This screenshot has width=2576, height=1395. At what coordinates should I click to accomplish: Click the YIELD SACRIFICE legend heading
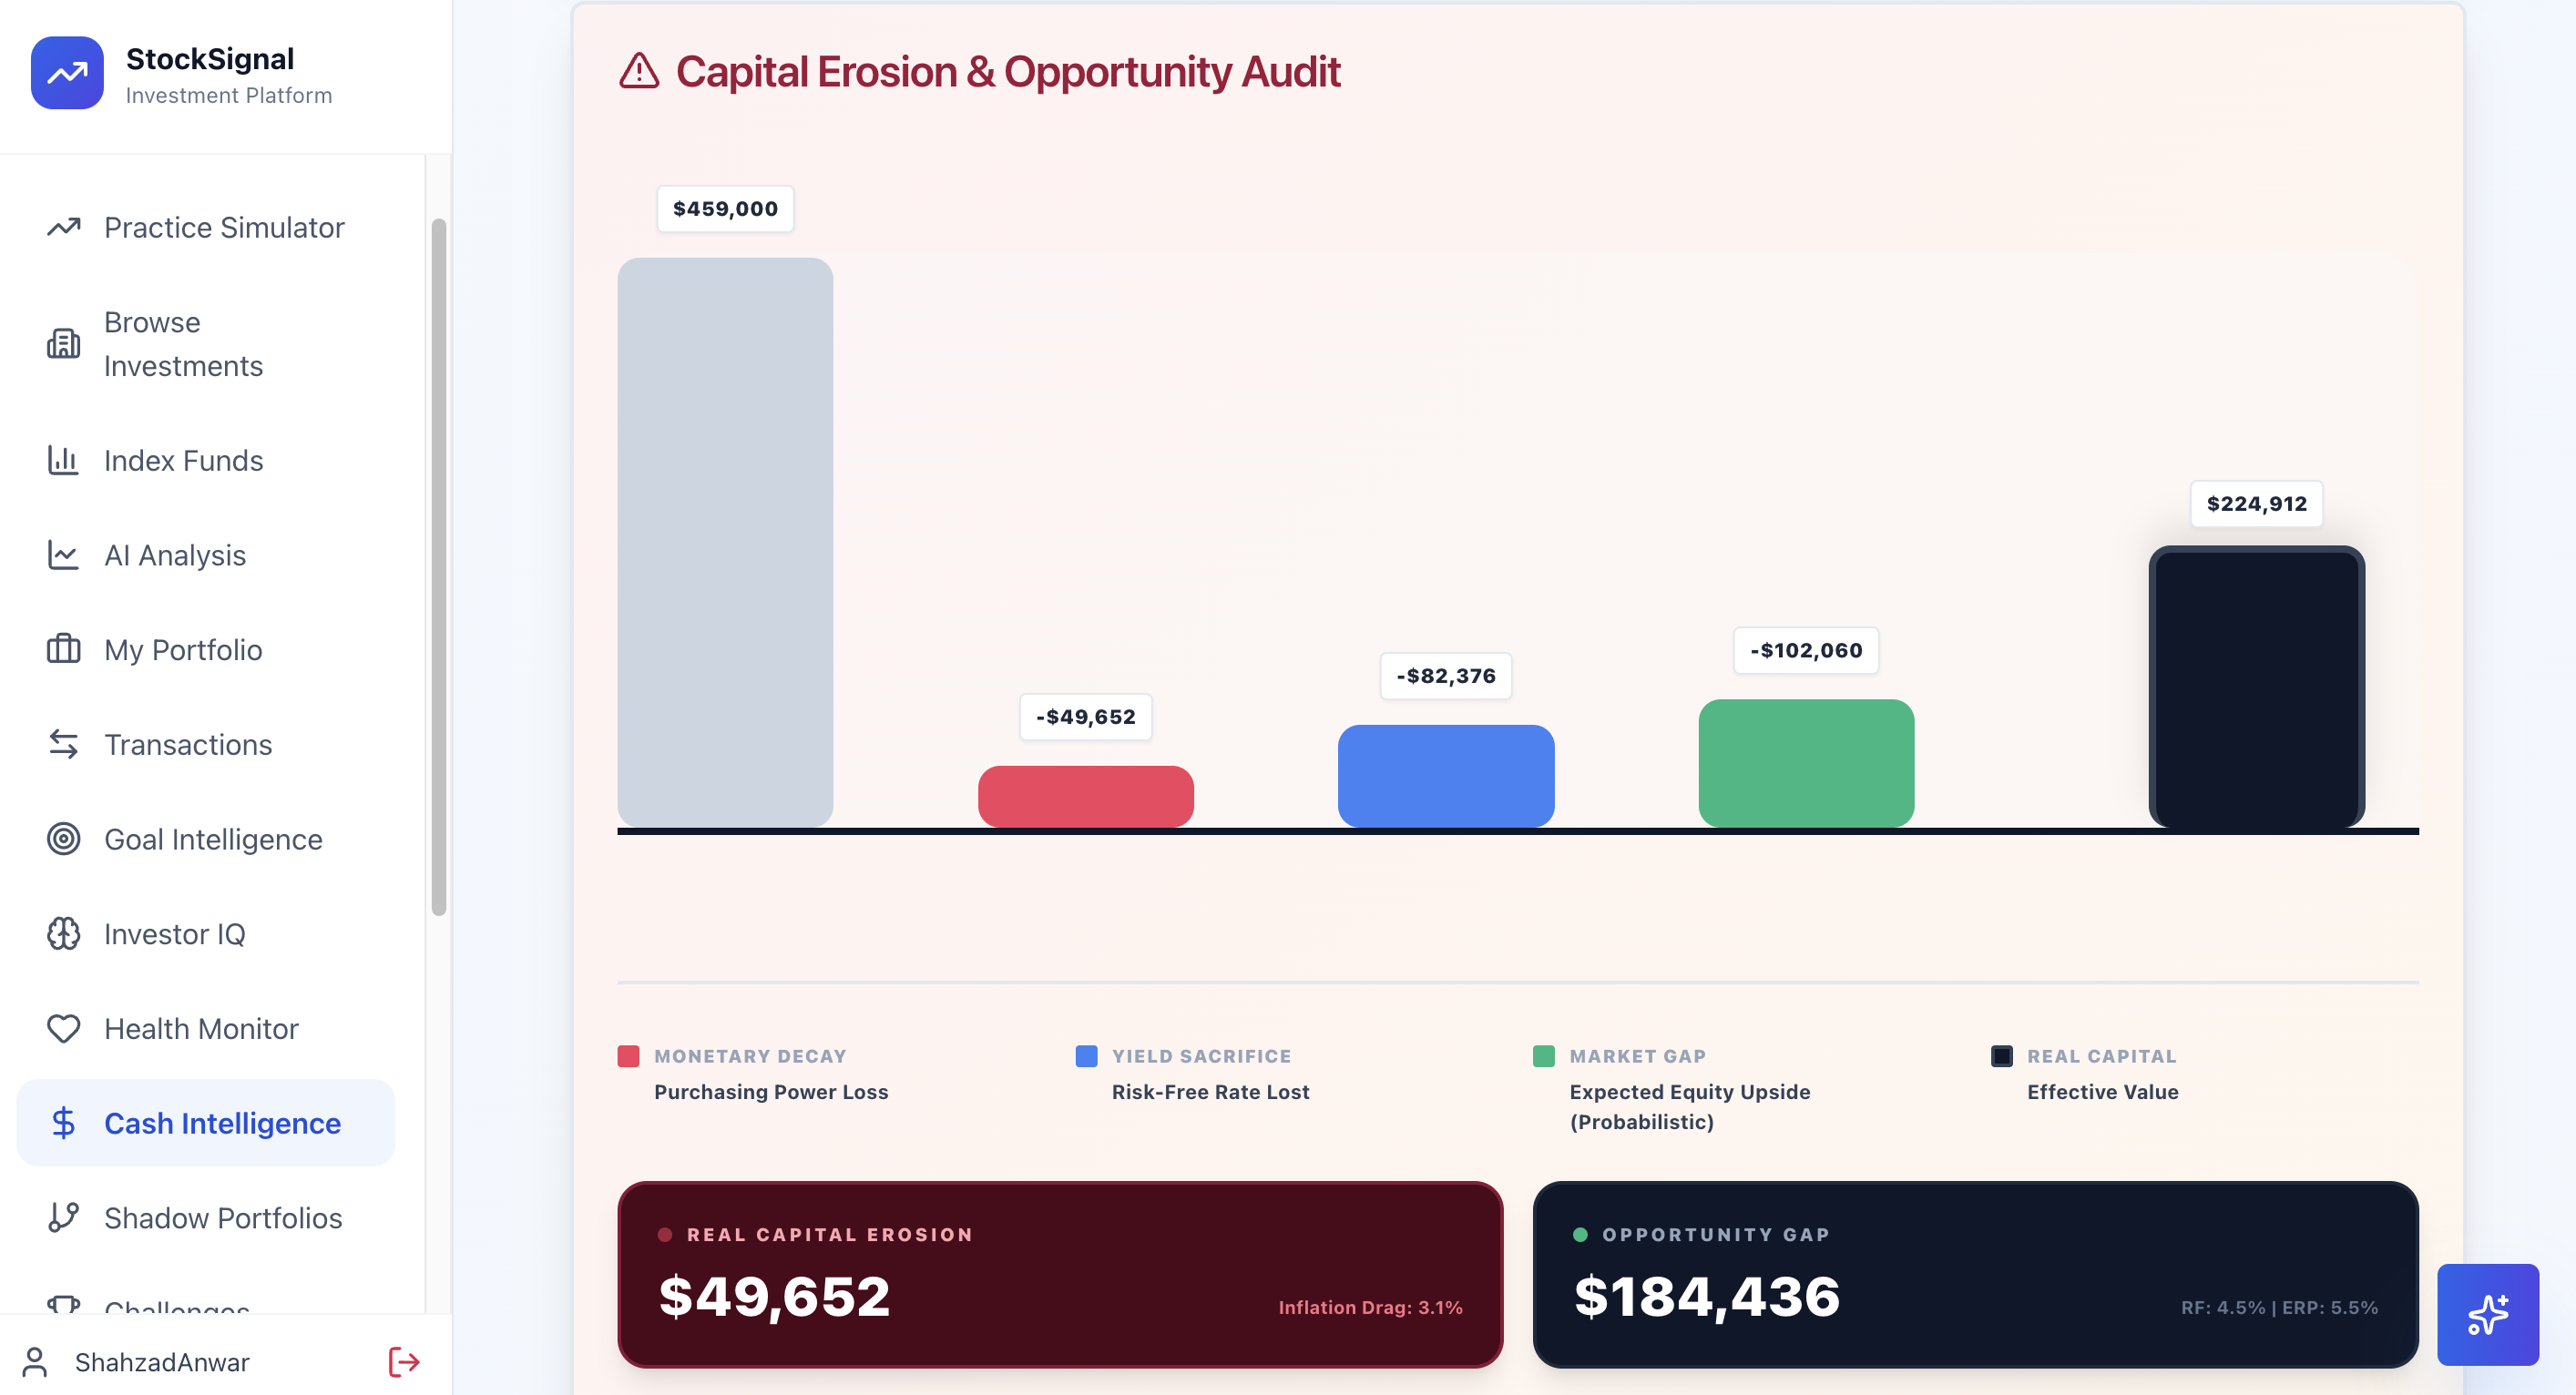click(1201, 1056)
